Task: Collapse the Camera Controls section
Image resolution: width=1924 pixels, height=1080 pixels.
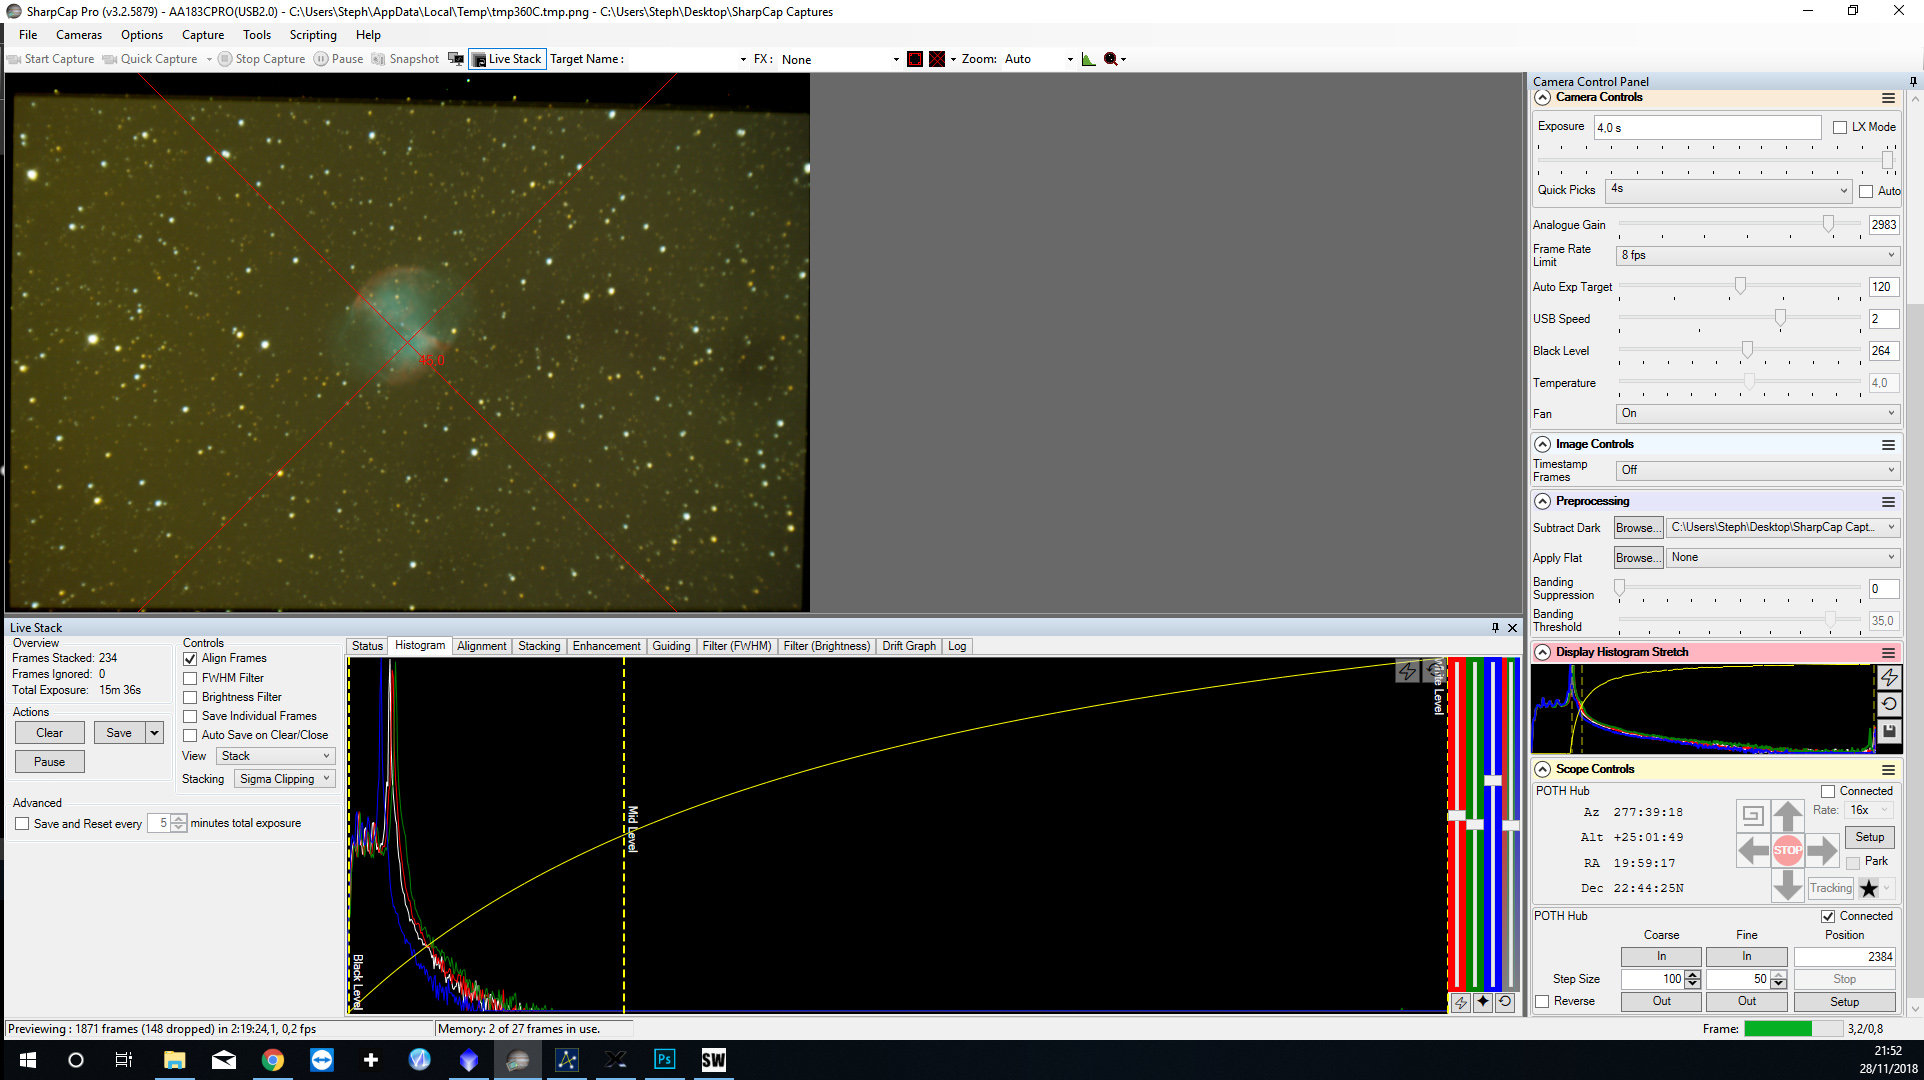Action: pos(1543,97)
